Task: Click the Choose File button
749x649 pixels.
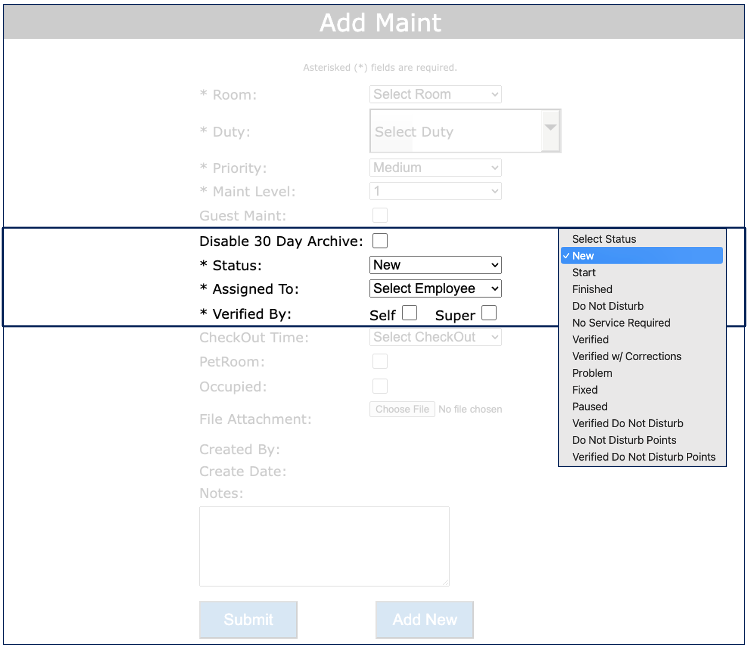Action: pyautogui.click(x=403, y=409)
